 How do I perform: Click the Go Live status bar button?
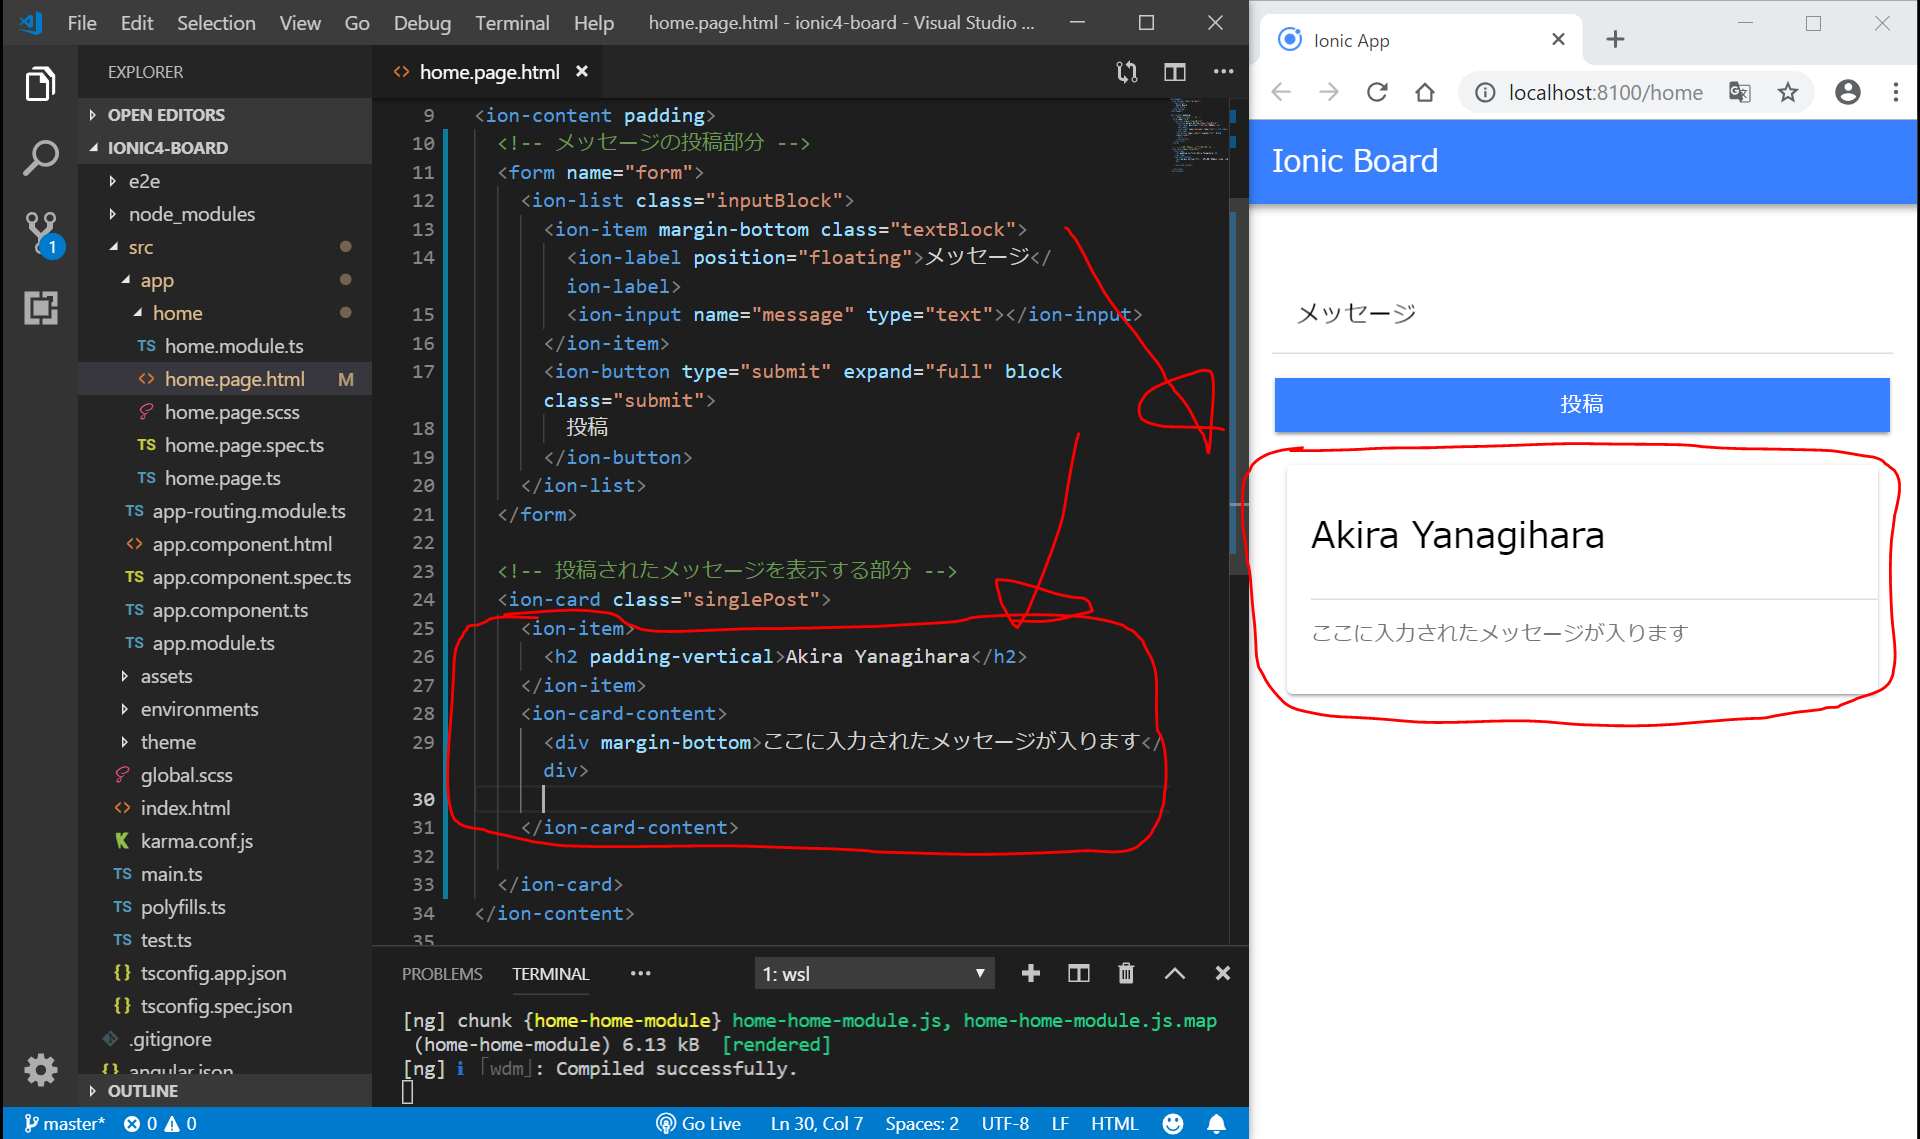(698, 1123)
